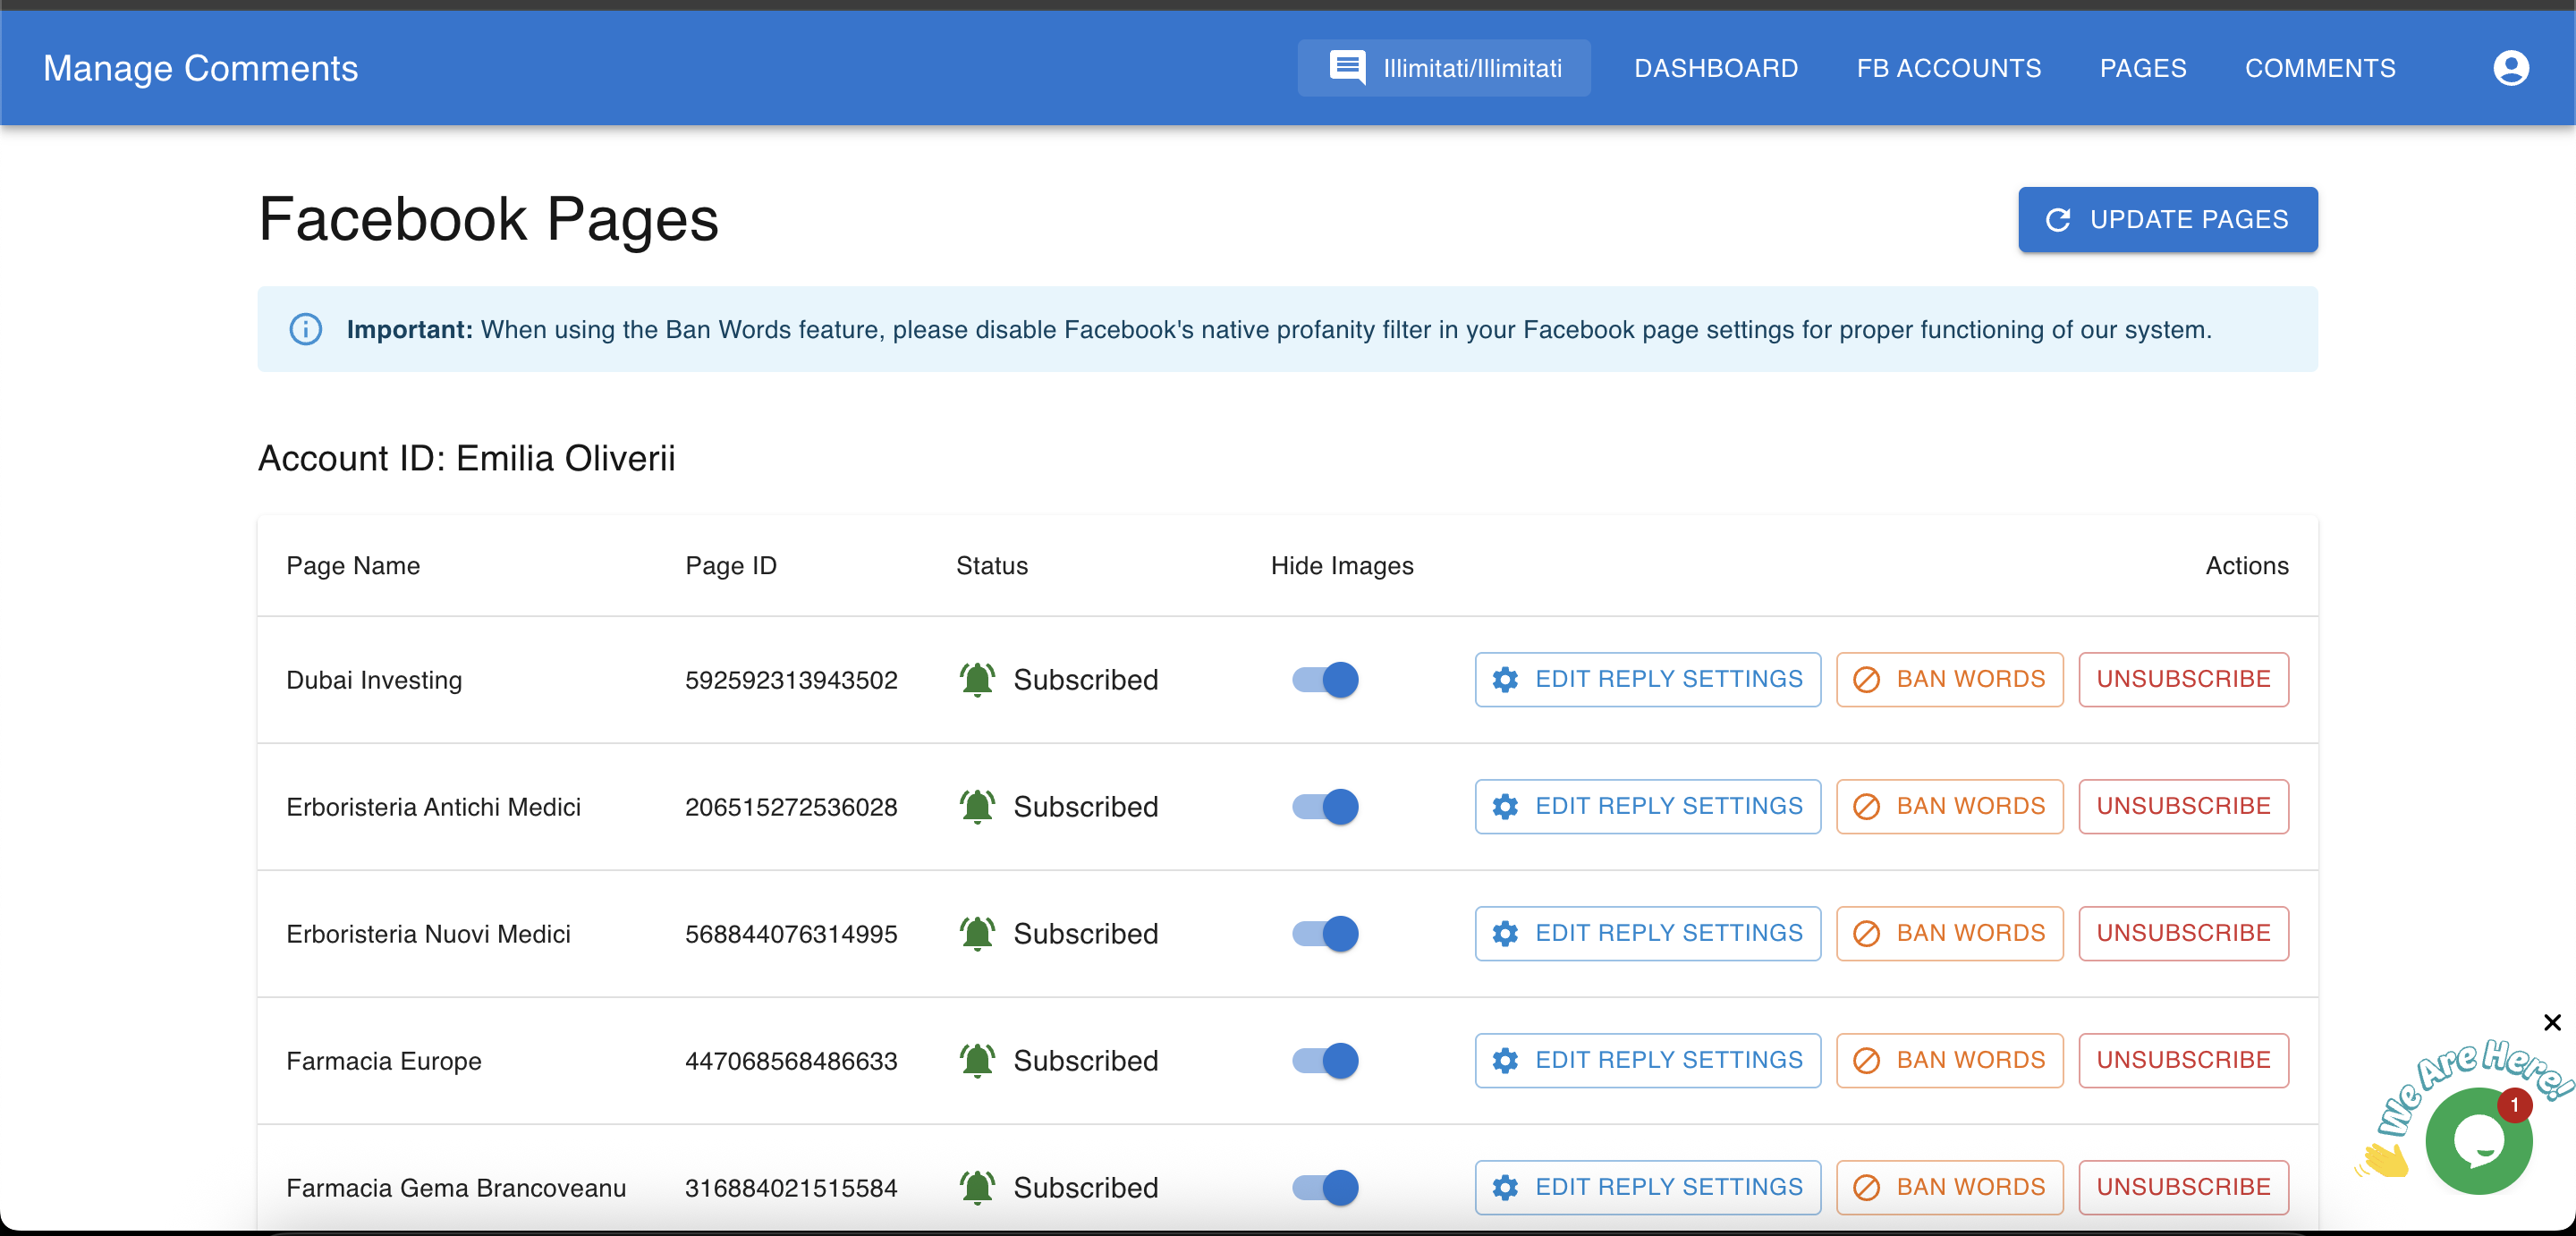The height and width of the screenshot is (1236, 2576).
Task: Edit reply settings for Dubai Investing
Action: pyautogui.click(x=1647, y=679)
